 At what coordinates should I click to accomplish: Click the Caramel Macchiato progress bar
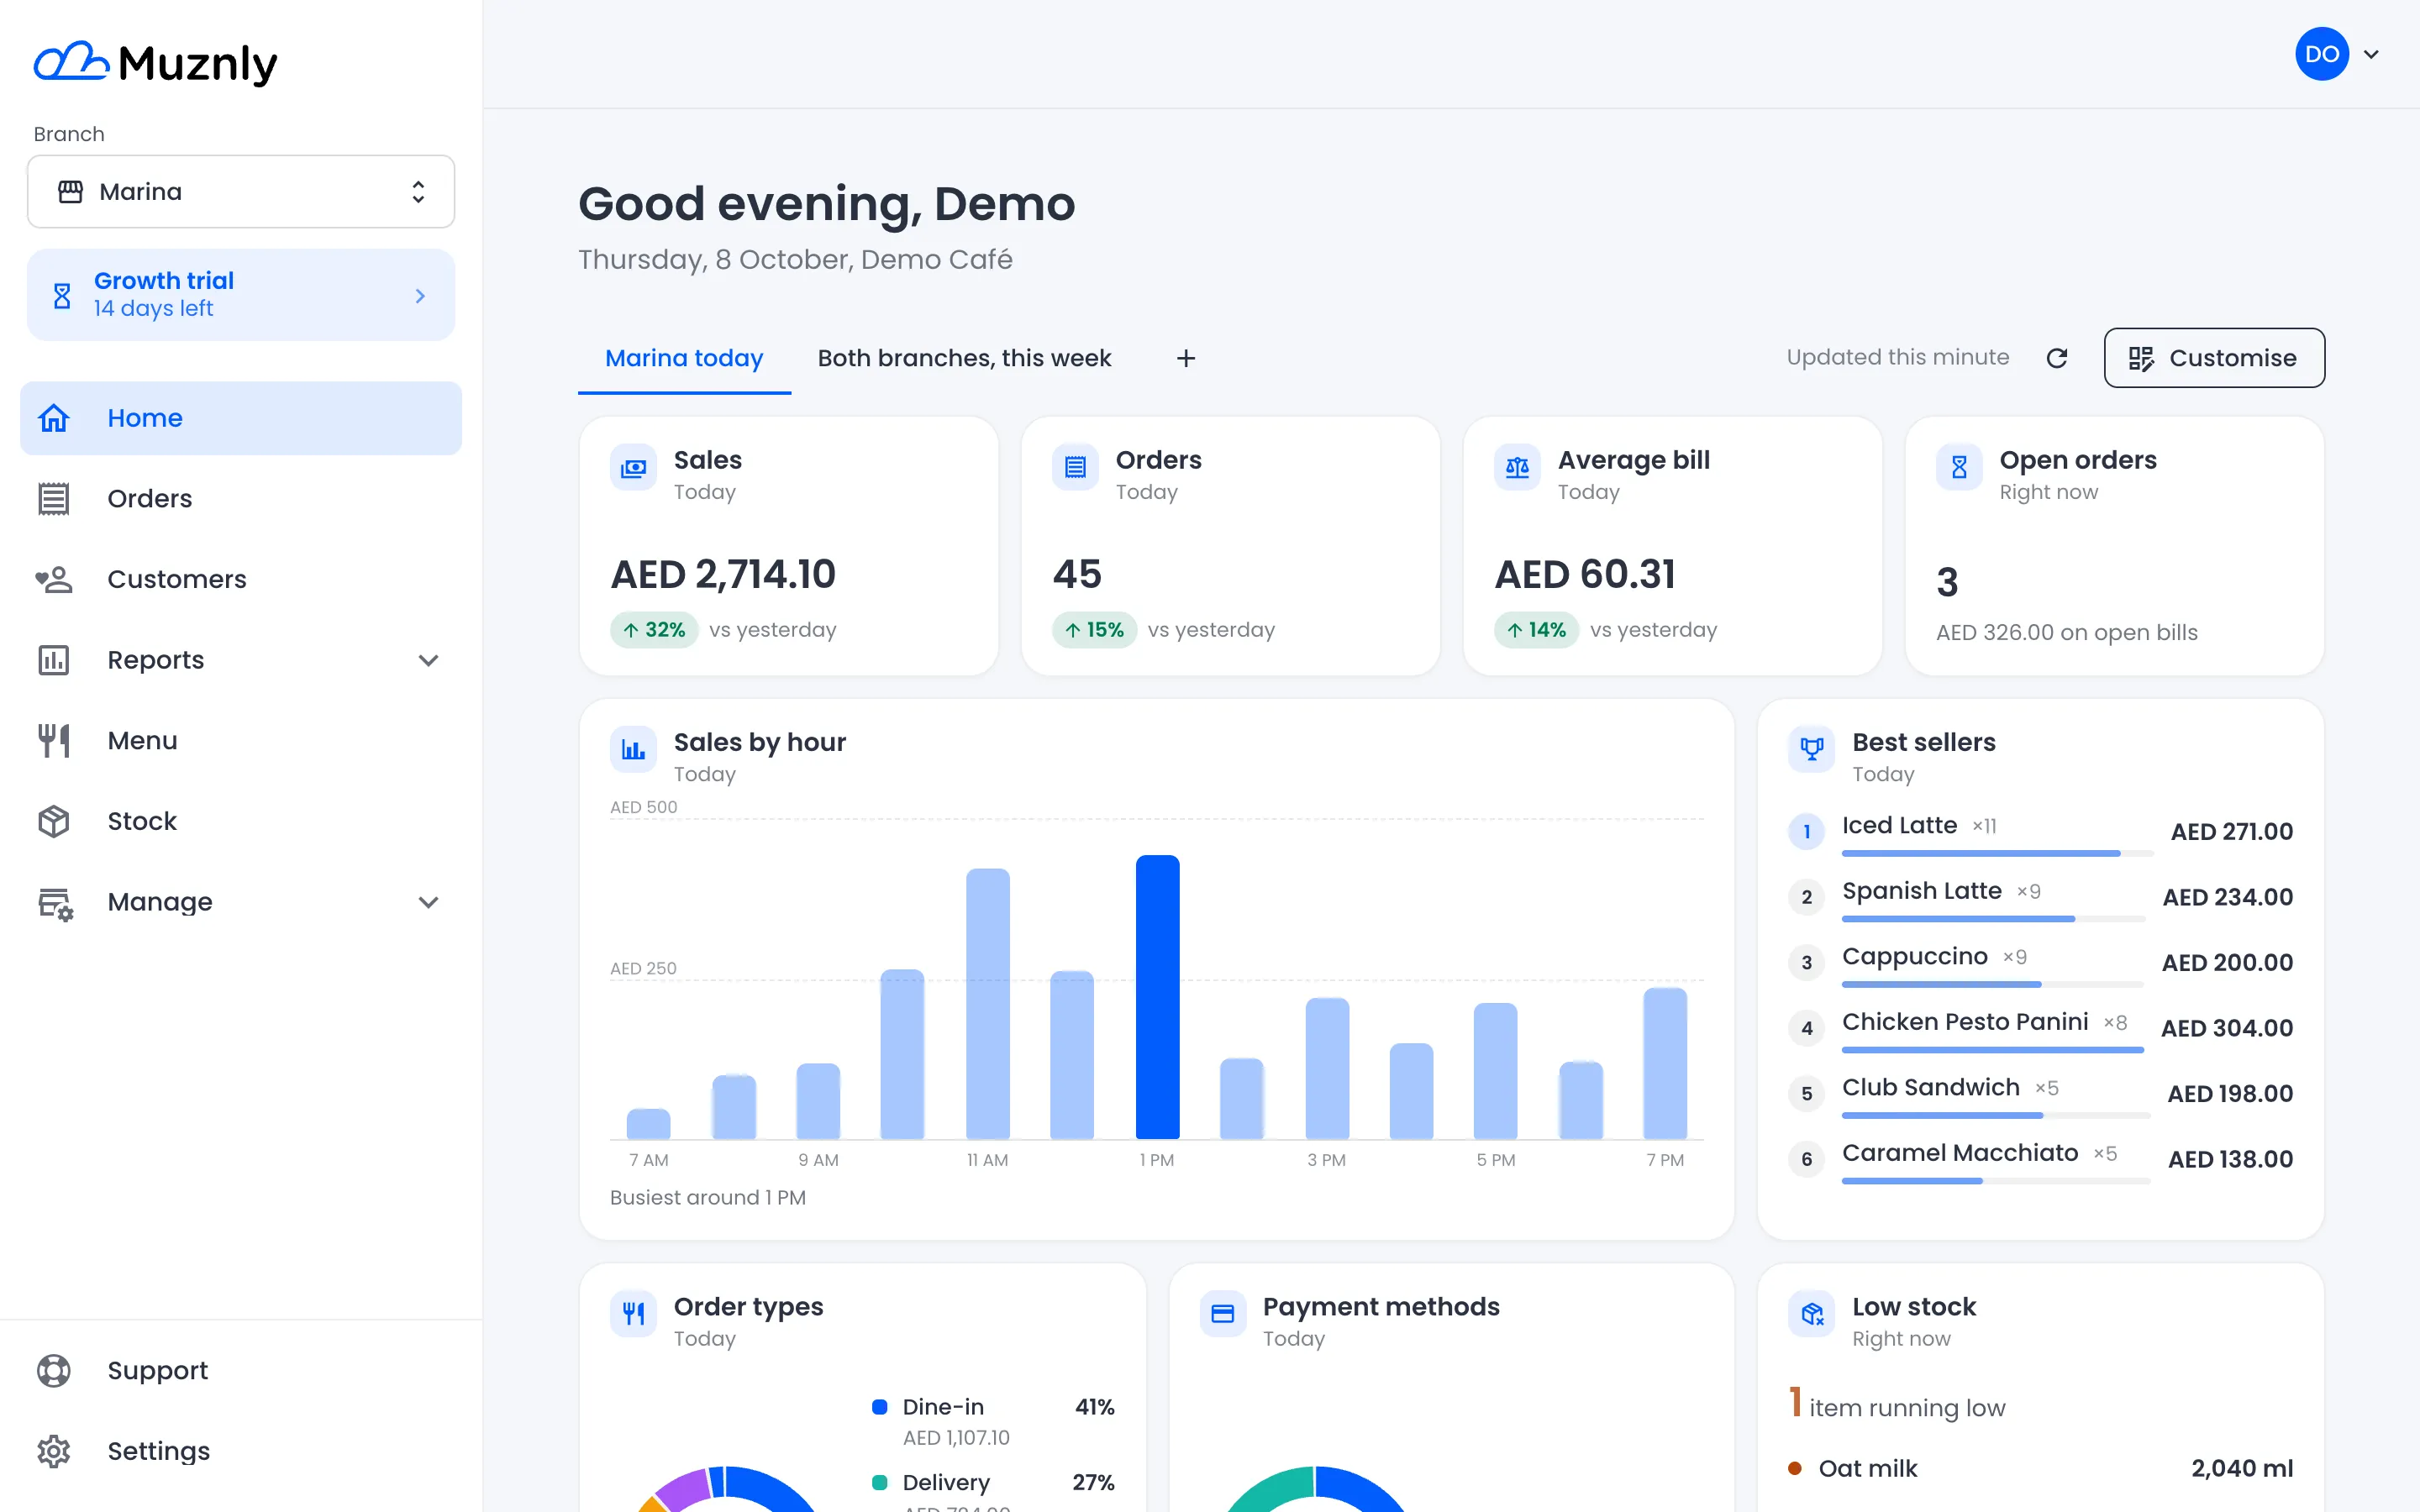tap(1995, 1180)
